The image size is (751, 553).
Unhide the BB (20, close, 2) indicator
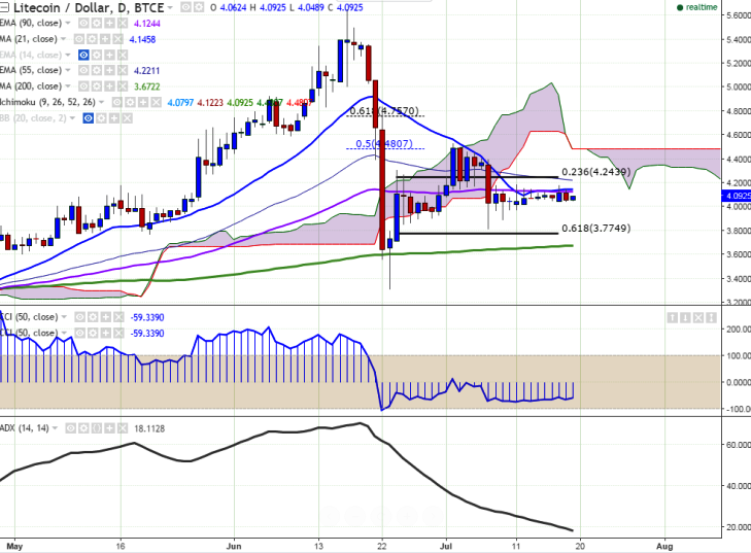(88, 118)
